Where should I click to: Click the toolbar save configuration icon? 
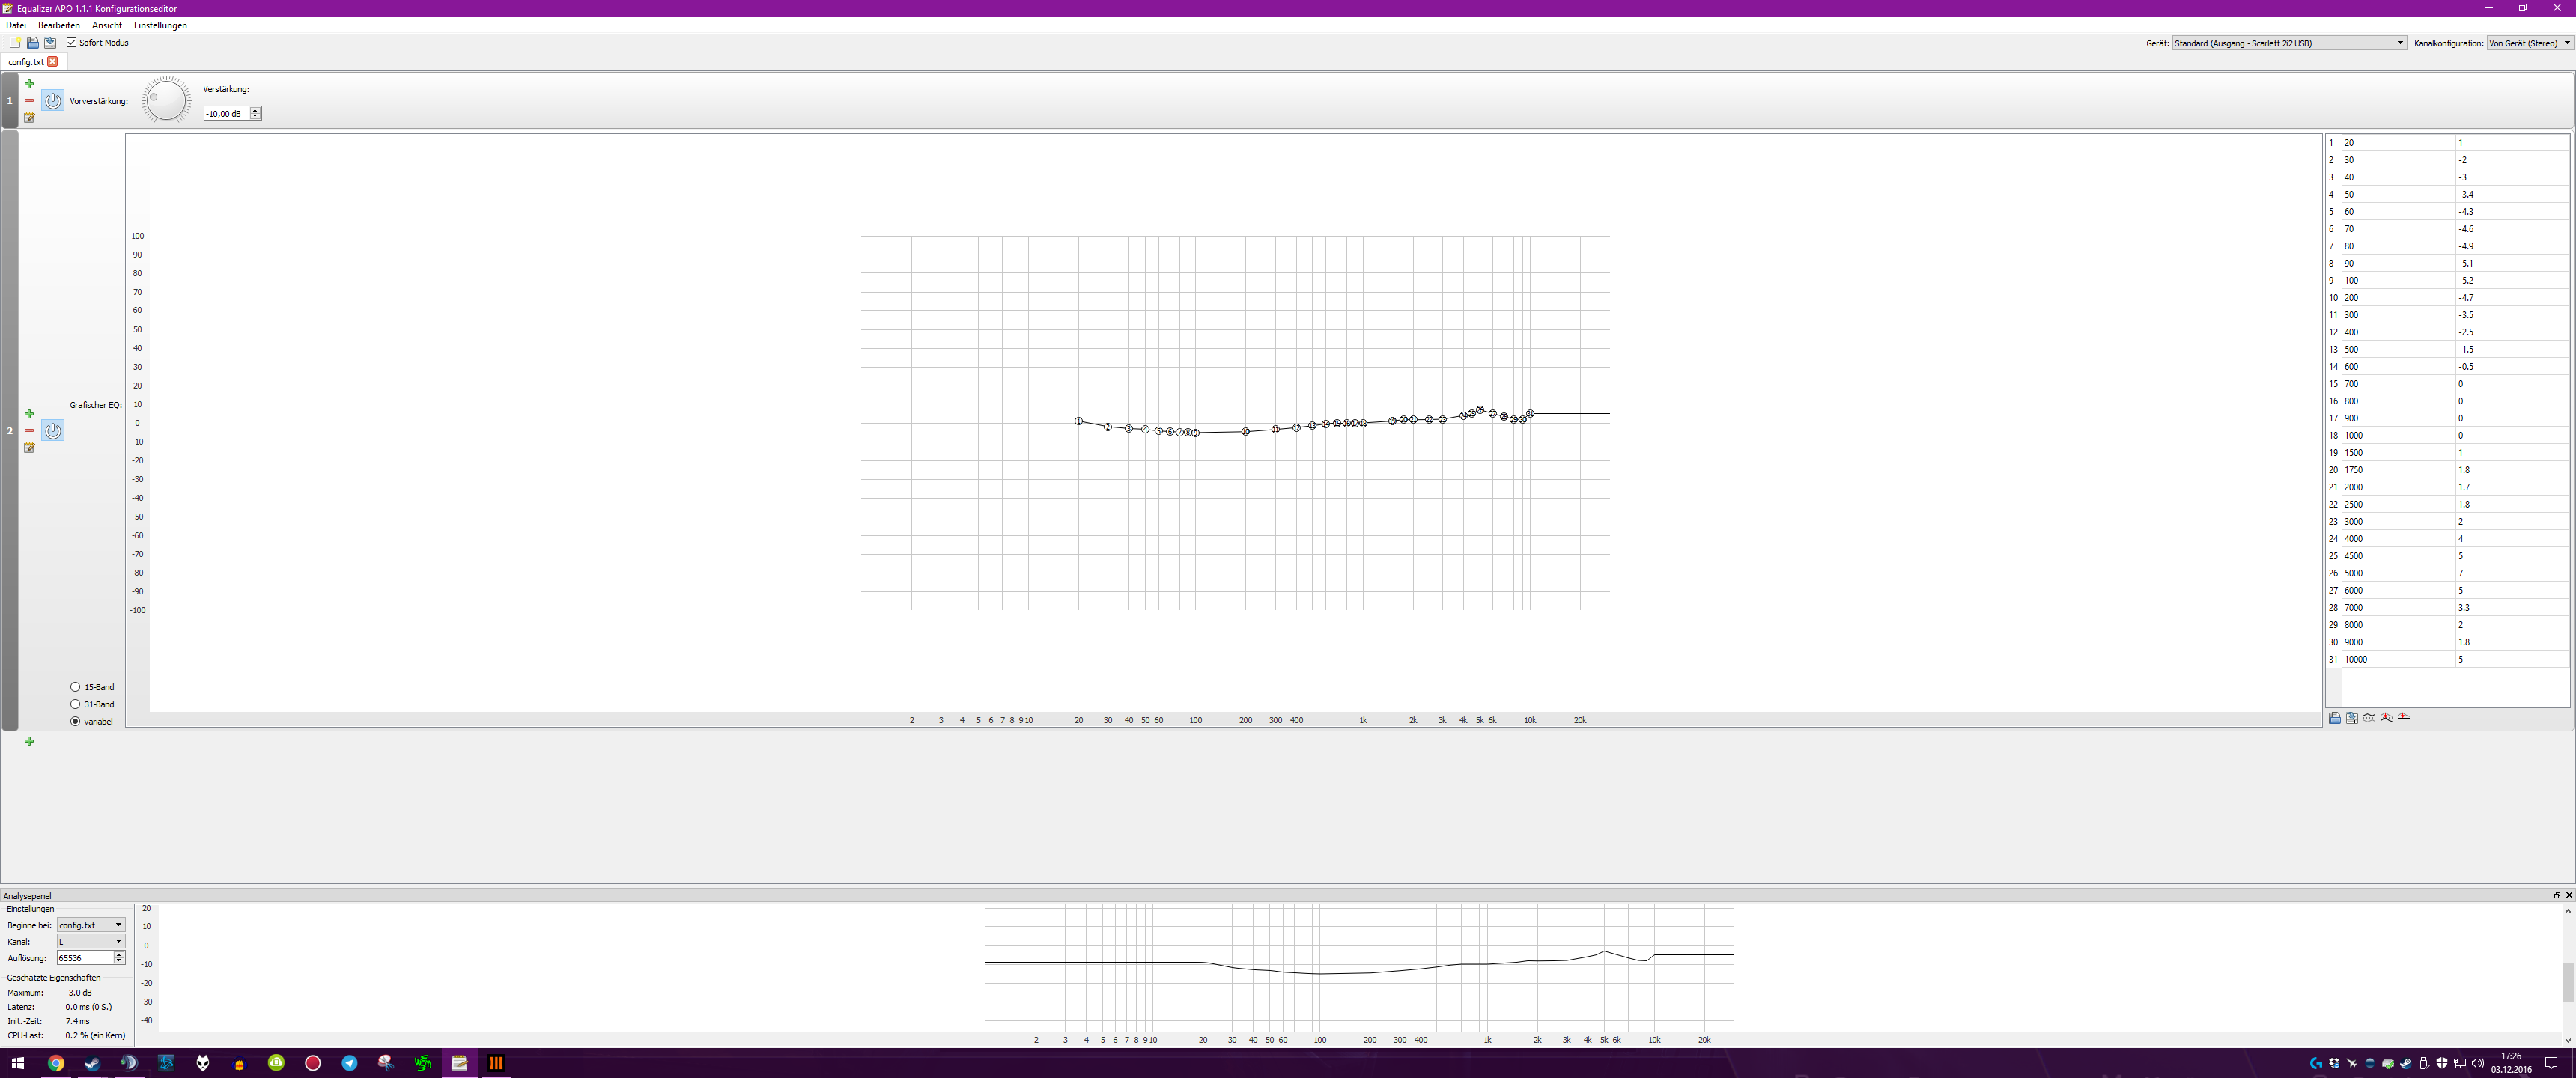coord(50,43)
